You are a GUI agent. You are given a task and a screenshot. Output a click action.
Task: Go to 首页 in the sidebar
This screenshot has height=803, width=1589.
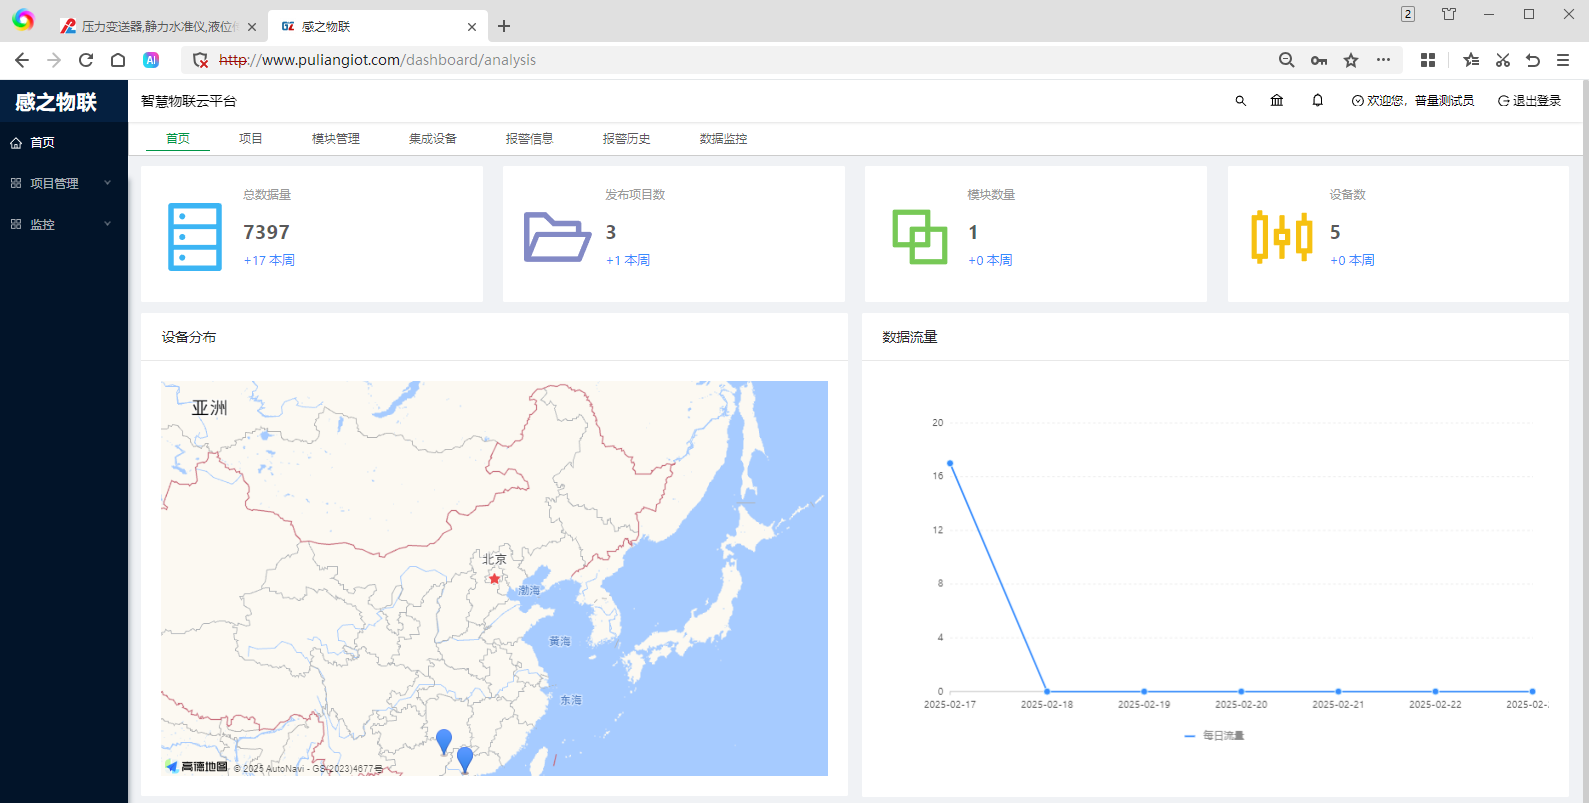coord(42,143)
